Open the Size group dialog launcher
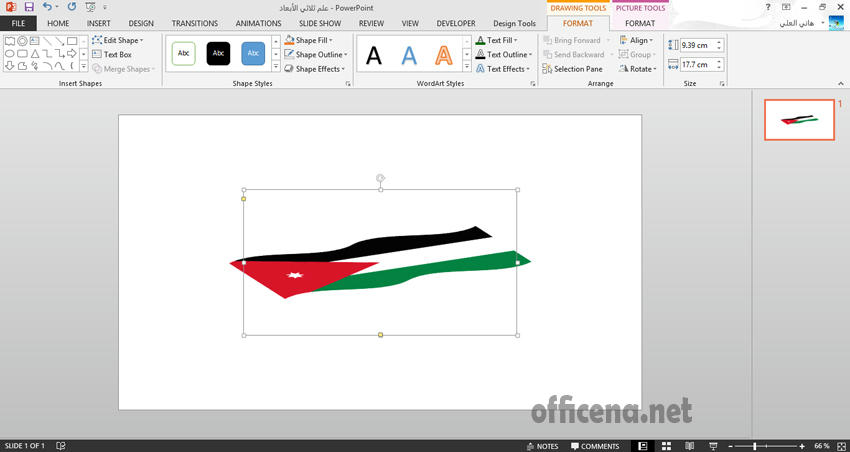 coord(722,84)
